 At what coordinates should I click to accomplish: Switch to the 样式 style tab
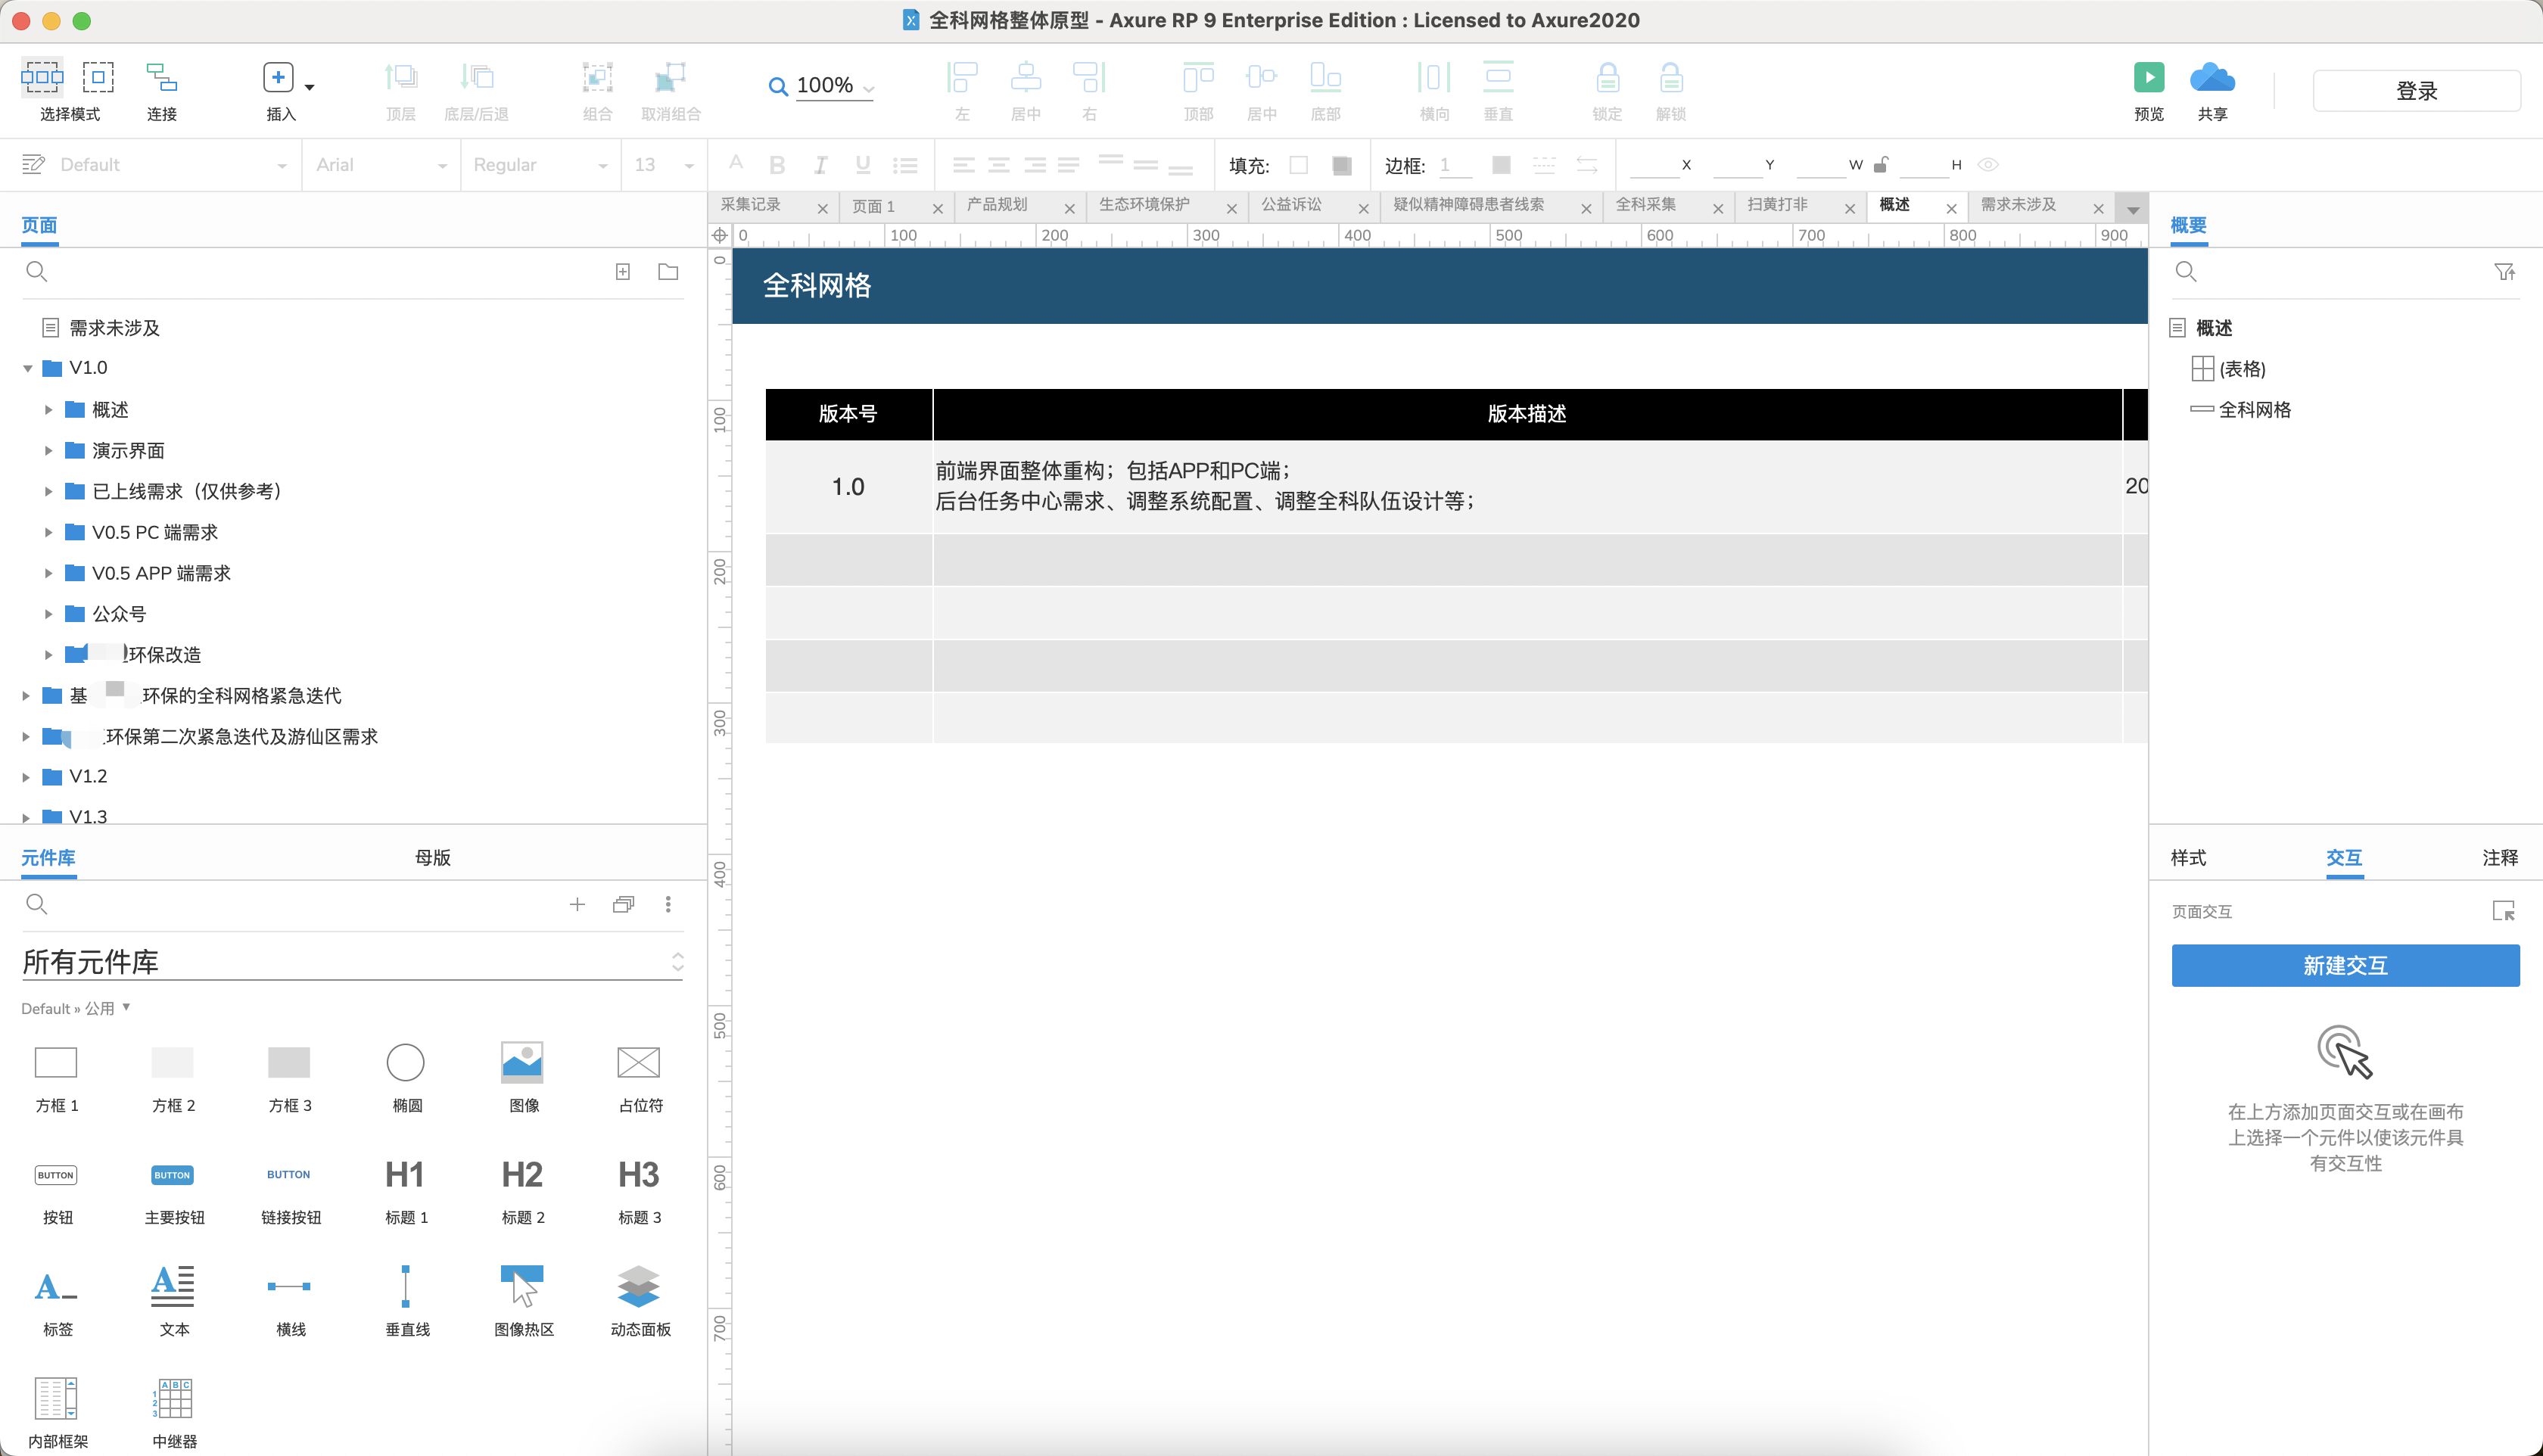pos(2188,858)
